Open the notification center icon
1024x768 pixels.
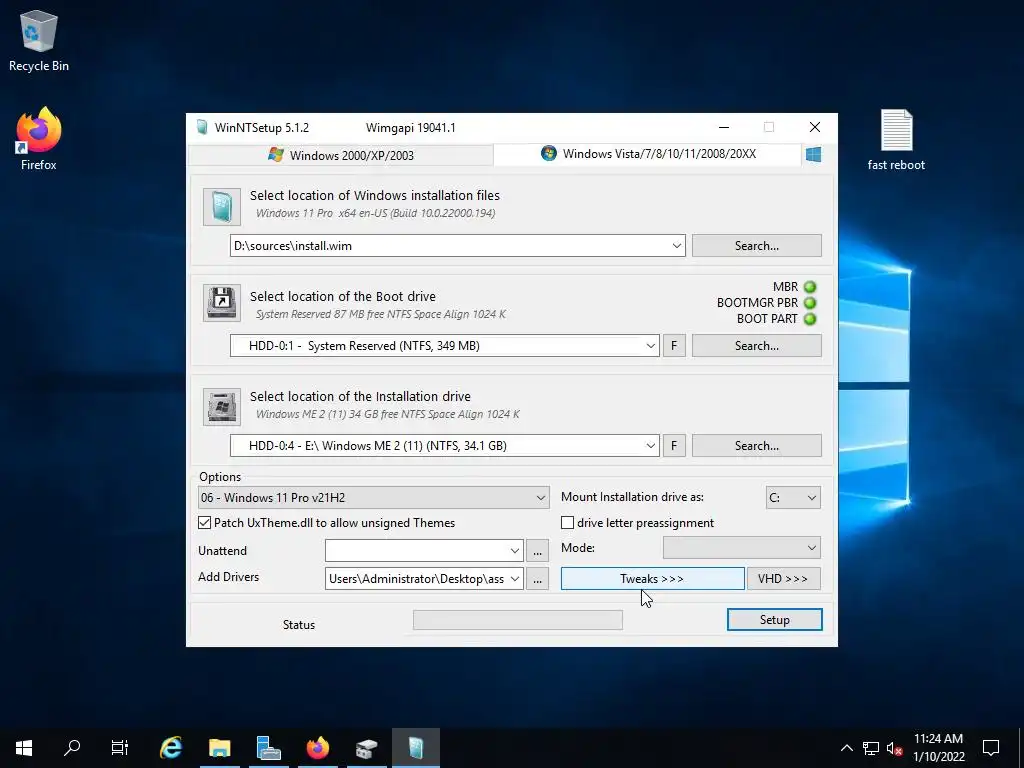991,748
